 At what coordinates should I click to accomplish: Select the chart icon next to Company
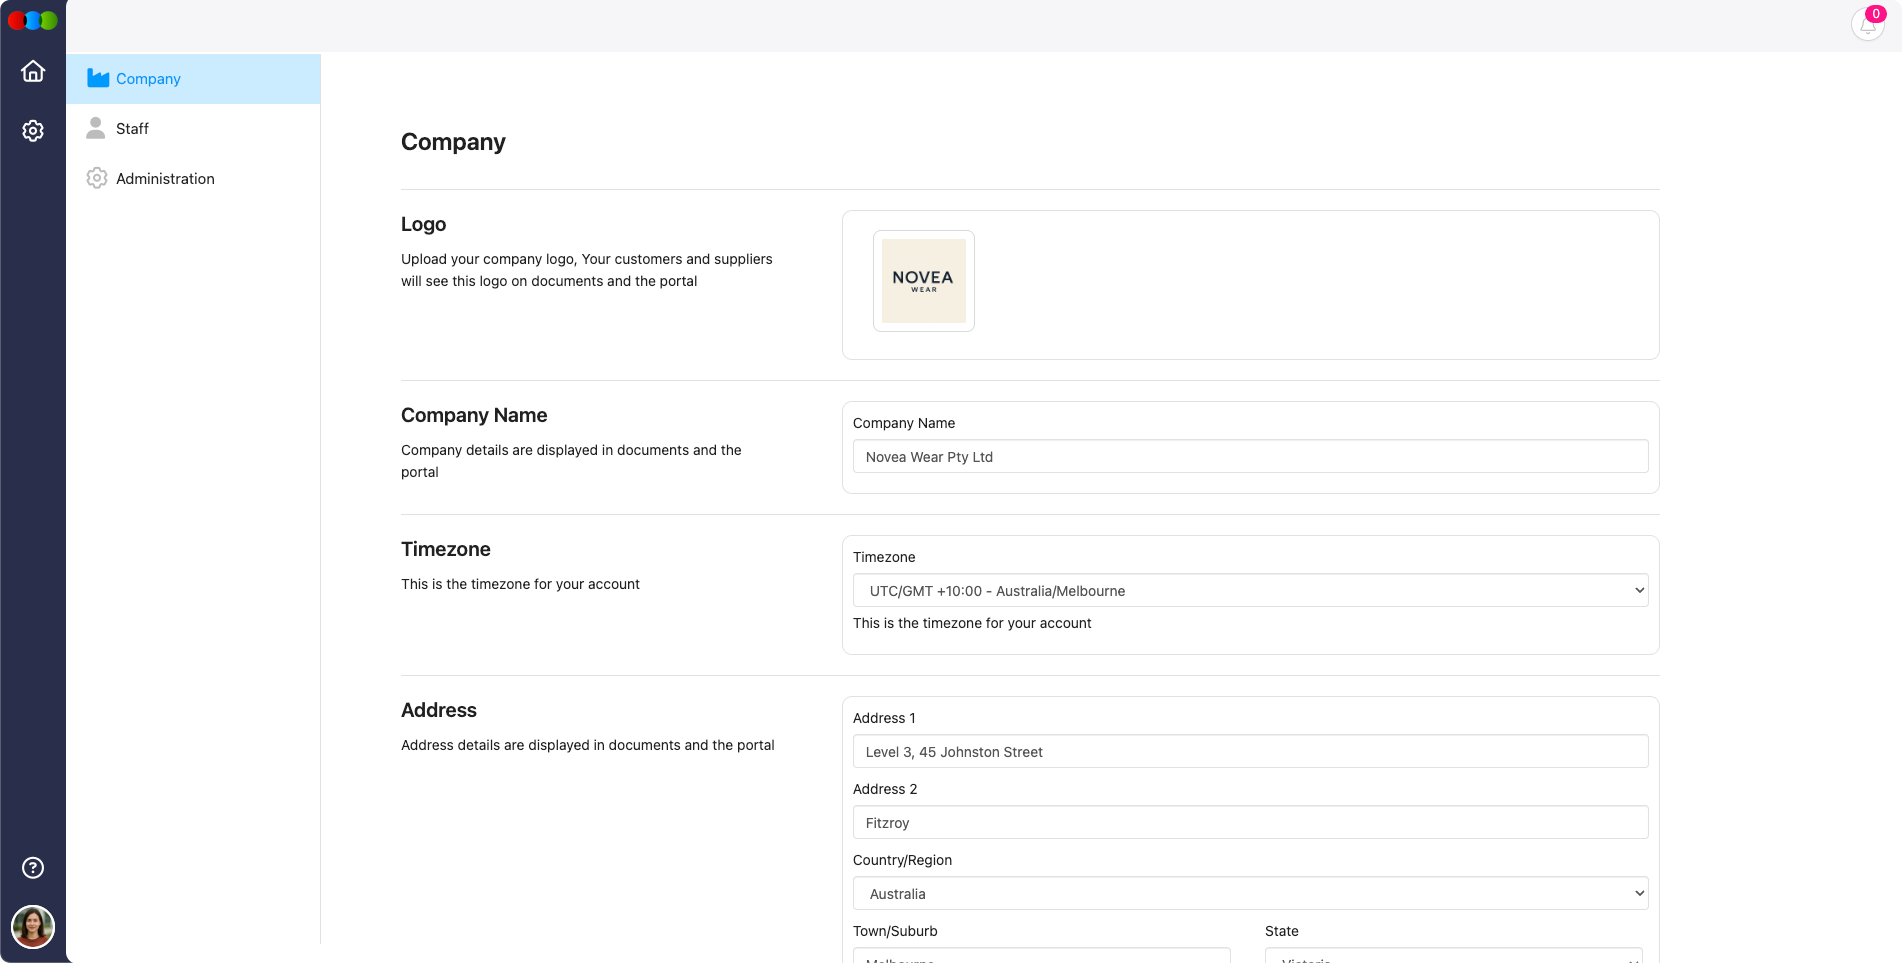tap(97, 78)
